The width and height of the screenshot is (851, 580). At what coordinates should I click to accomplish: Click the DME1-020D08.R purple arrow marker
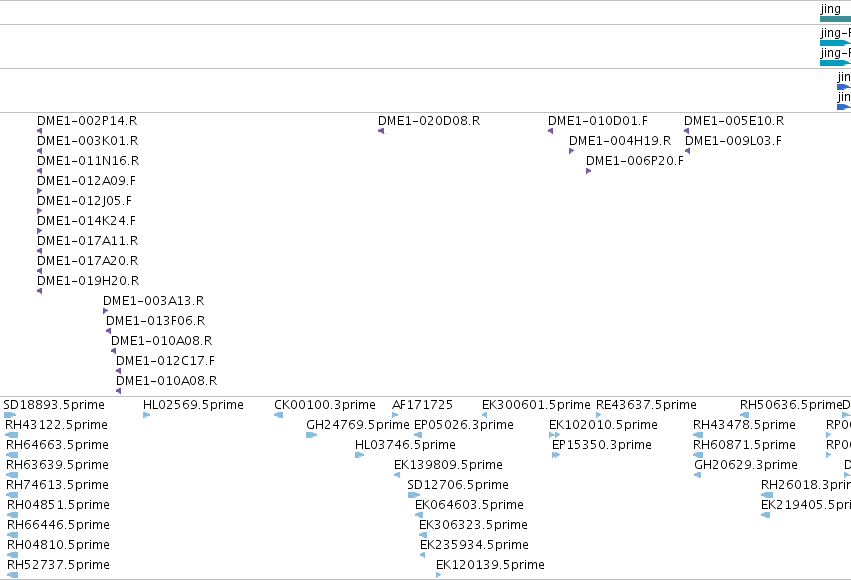click(381, 131)
